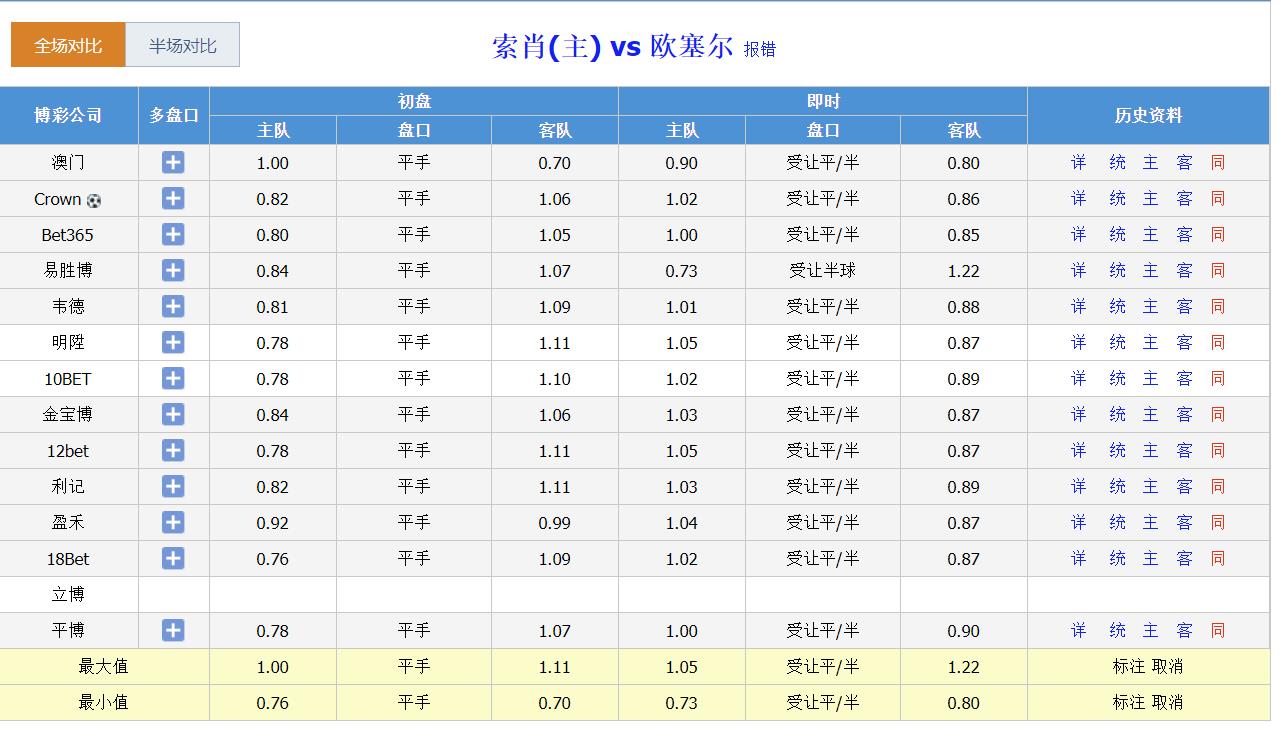Click 标注 取消 in the 最小值 row
1283x739 pixels.
[1148, 703]
